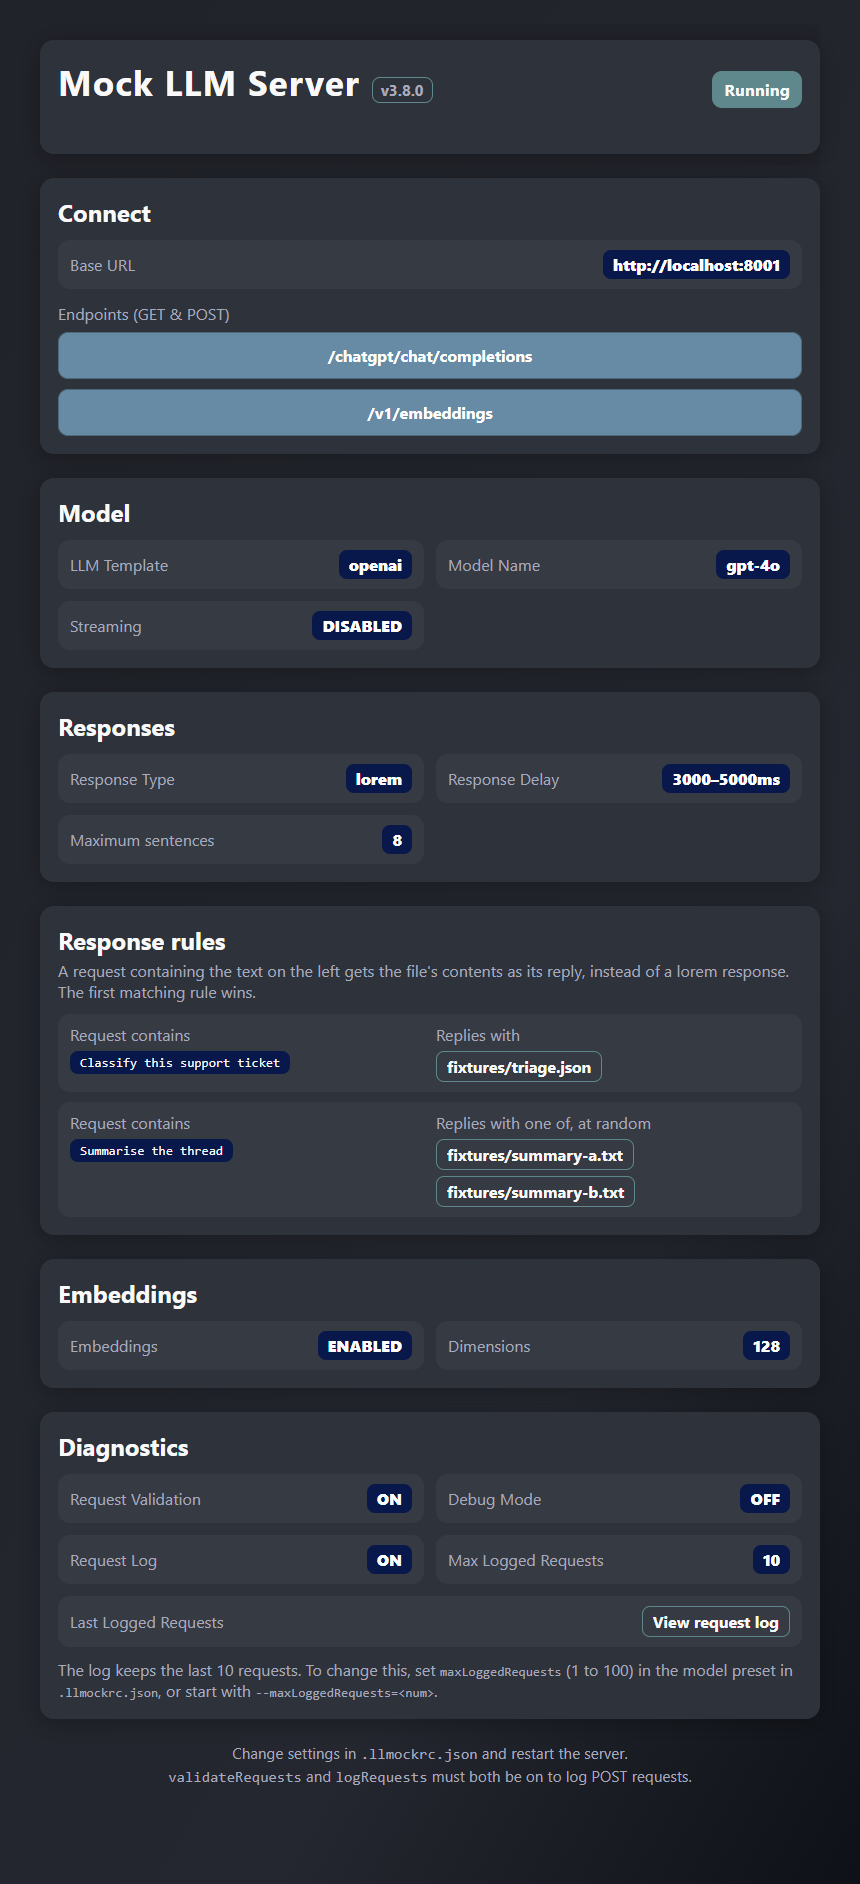The image size is (860, 1884).
Task: Select the http://localhost:8001 base URL value
Action: click(696, 265)
